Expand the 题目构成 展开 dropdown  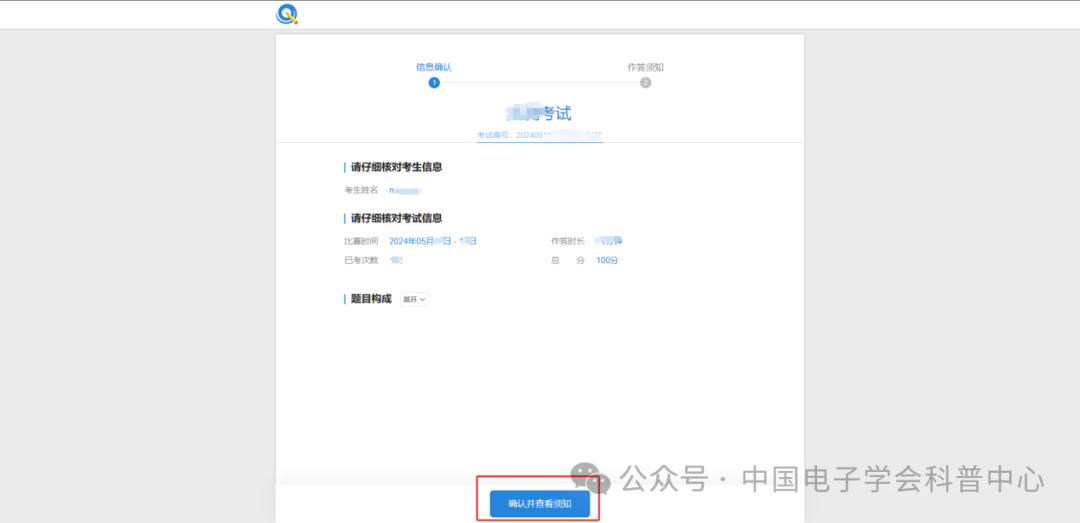[415, 299]
